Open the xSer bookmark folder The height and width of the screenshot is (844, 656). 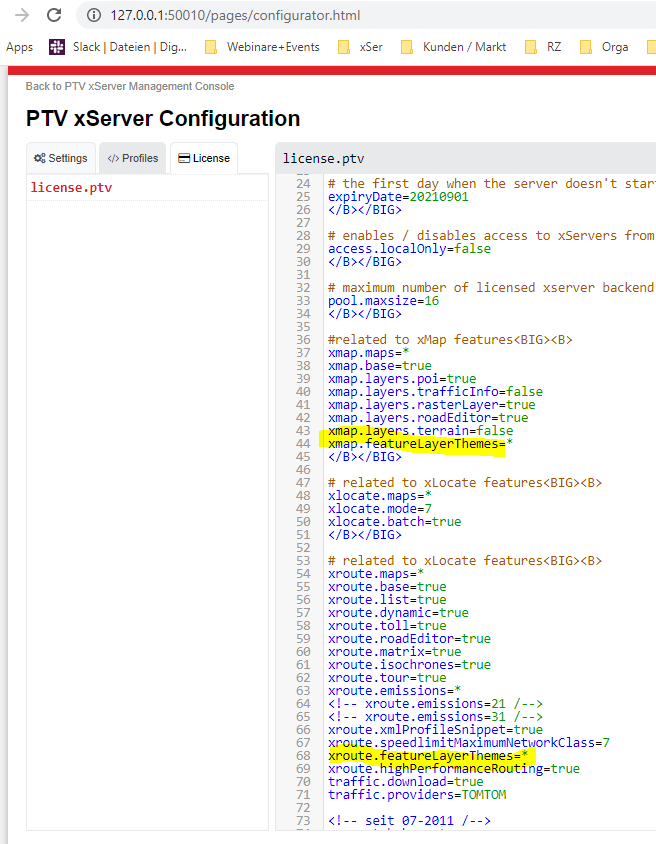point(361,47)
